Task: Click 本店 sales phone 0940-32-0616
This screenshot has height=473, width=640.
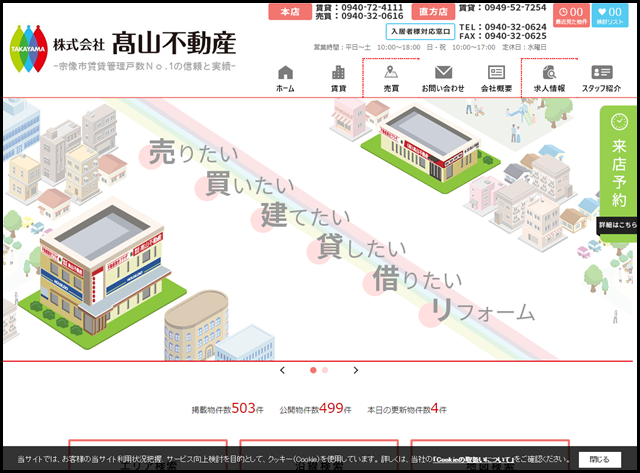Action: point(372,16)
